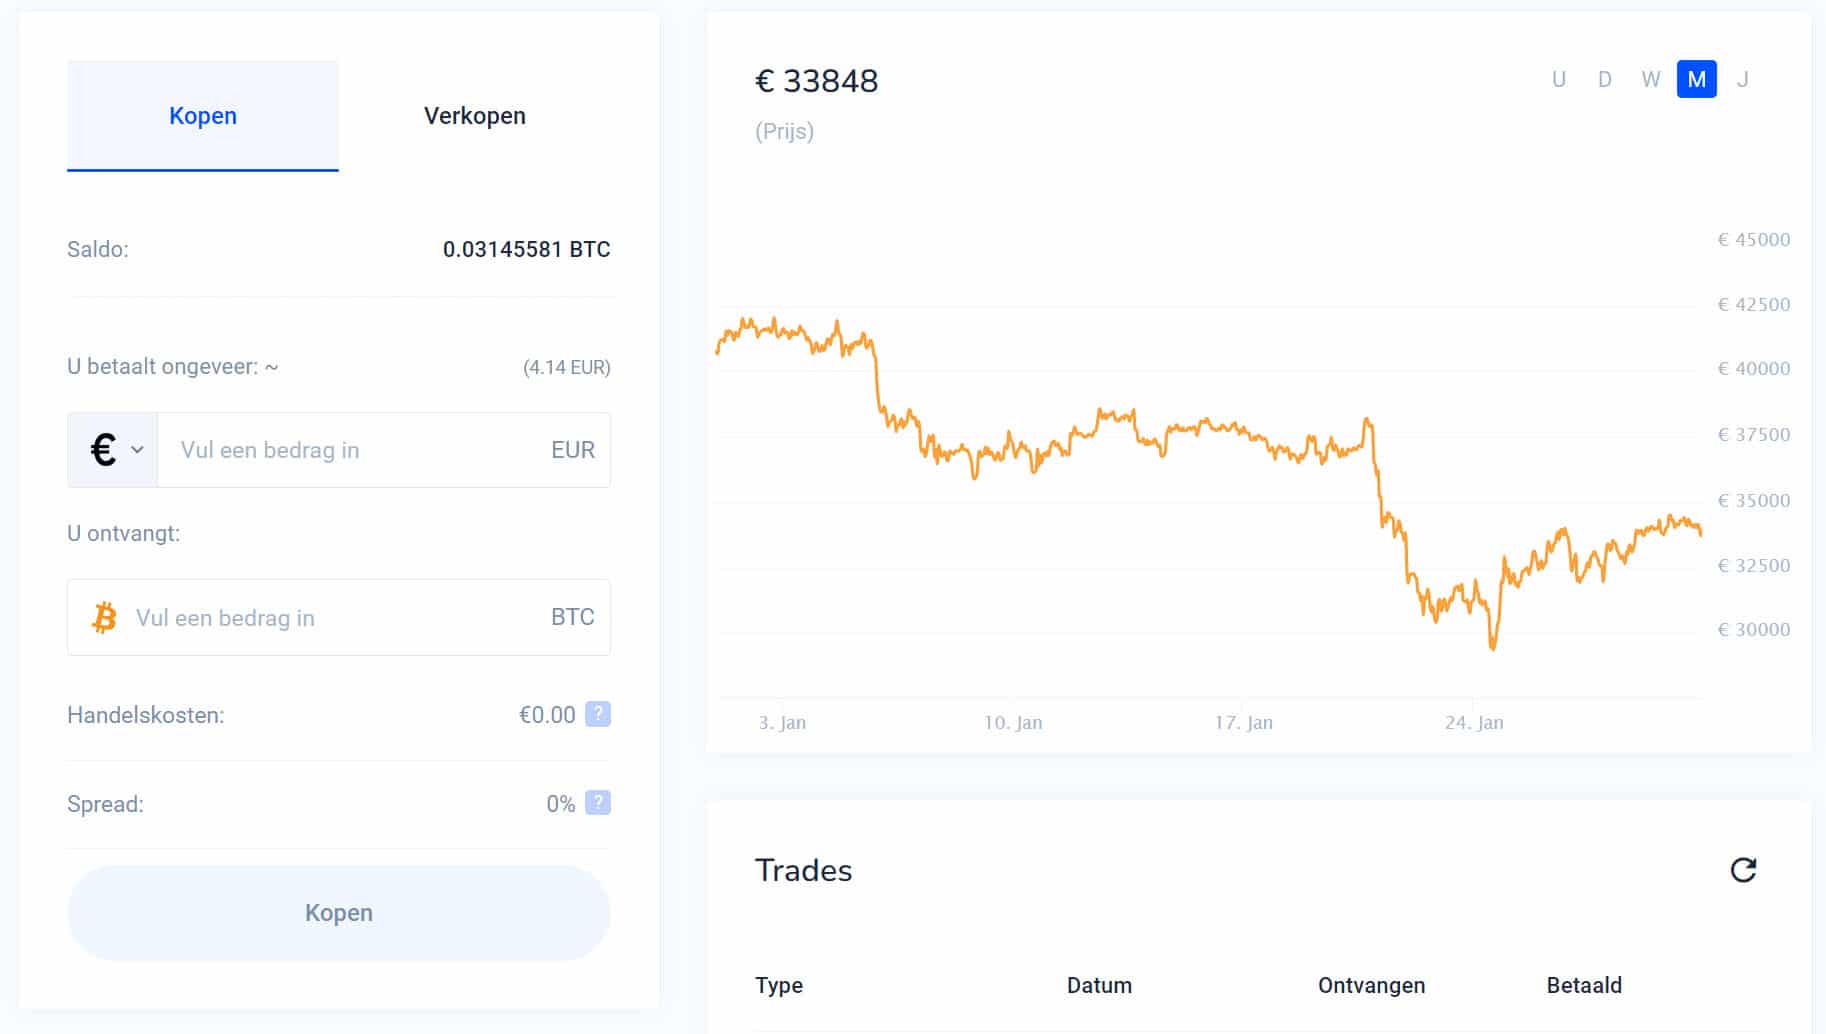This screenshot has width=1826, height=1034.
Task: Open payment currency options next to EUR field
Action: pyautogui.click(x=112, y=449)
